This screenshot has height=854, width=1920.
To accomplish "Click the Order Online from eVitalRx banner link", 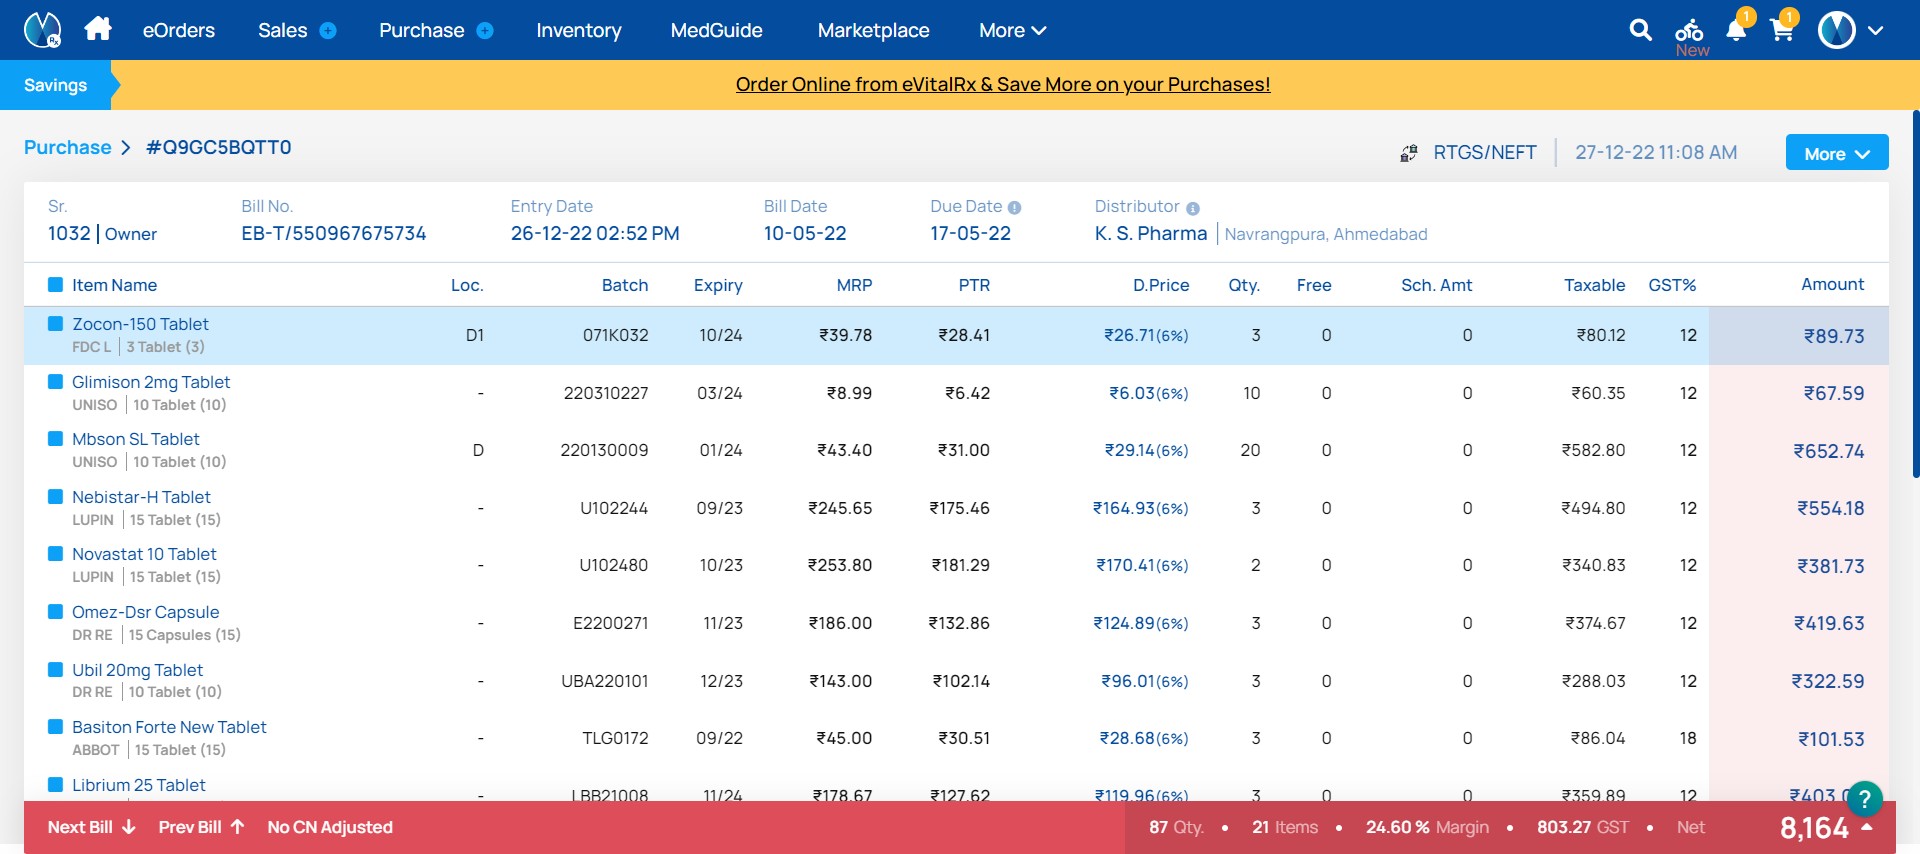I will (x=1003, y=85).
